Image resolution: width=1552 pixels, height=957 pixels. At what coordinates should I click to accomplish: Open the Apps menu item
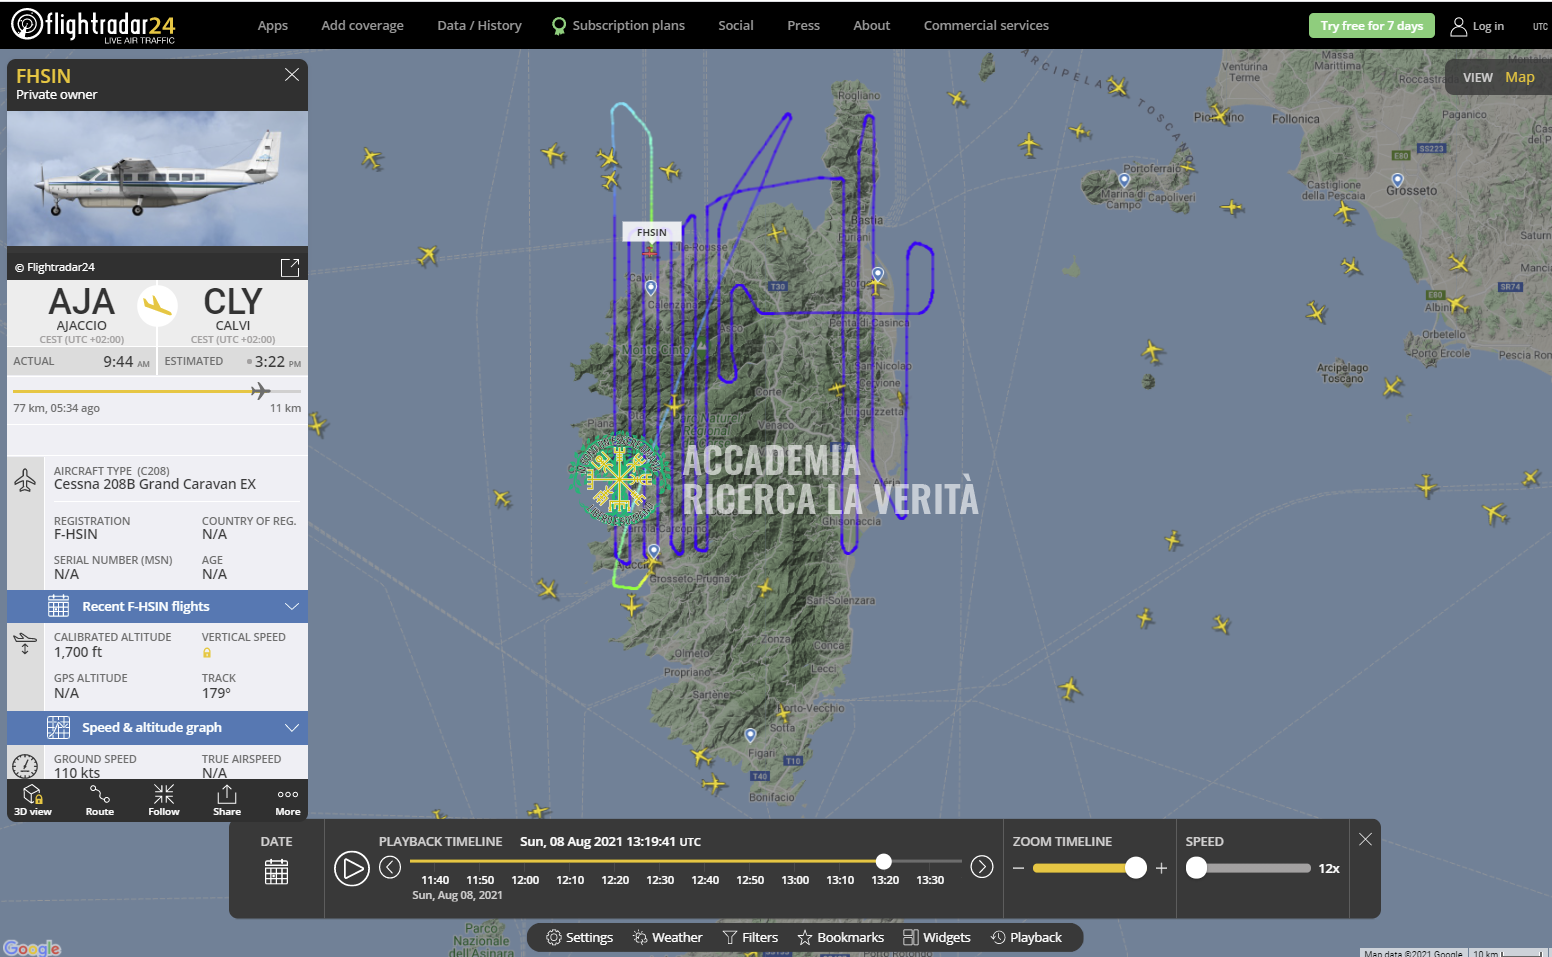[272, 25]
